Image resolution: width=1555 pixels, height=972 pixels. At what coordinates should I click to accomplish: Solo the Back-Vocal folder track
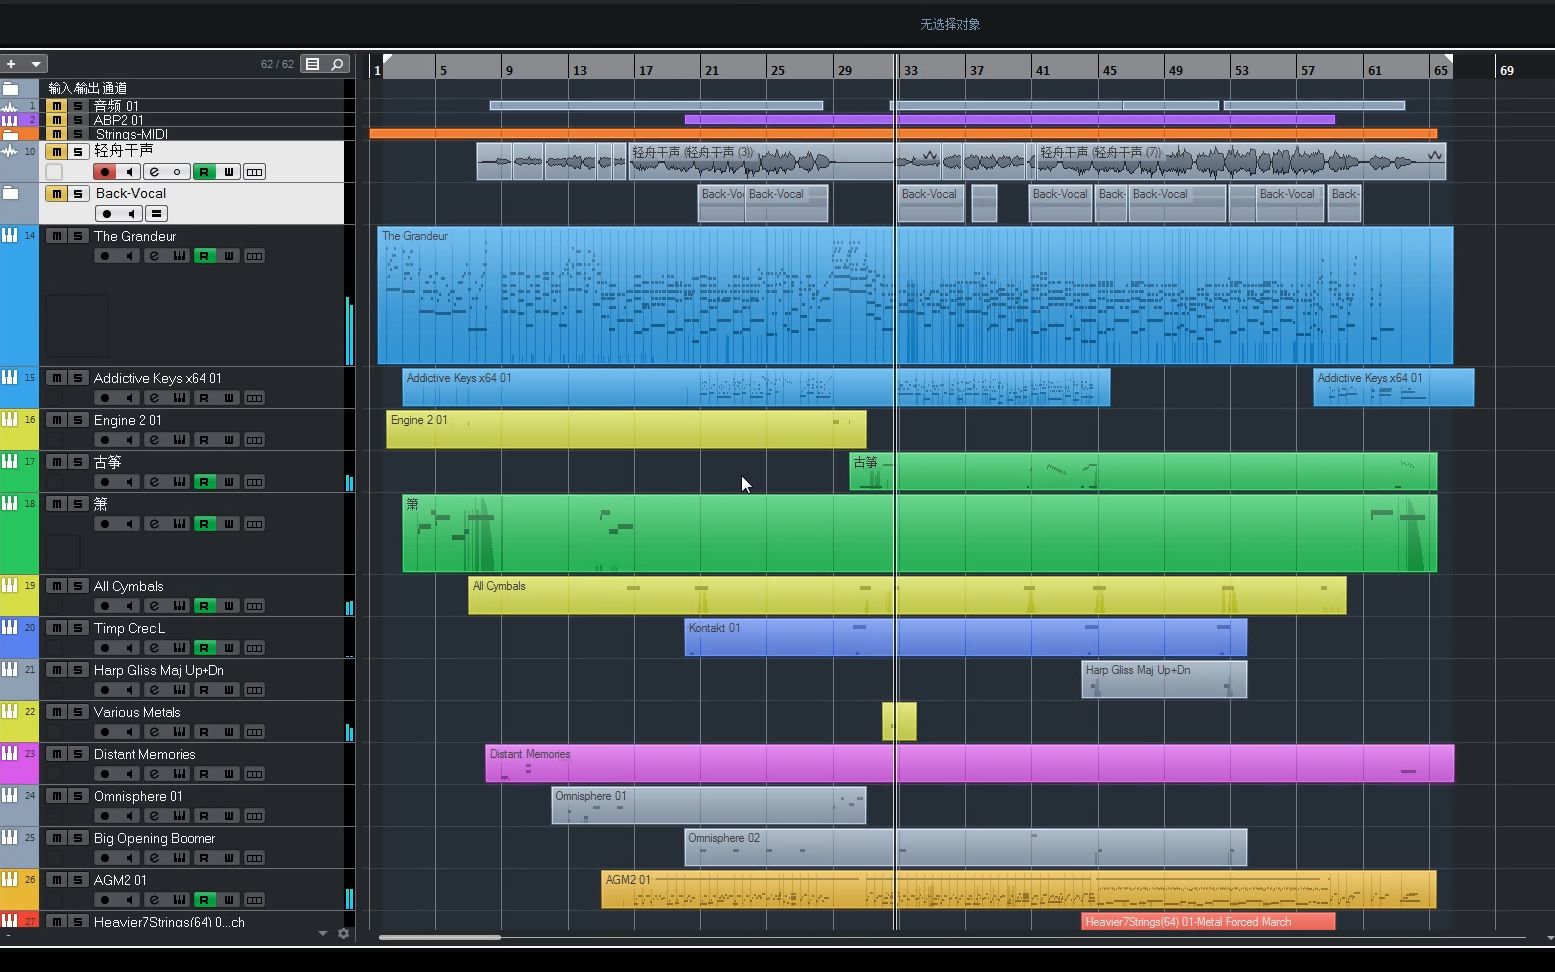pos(77,194)
